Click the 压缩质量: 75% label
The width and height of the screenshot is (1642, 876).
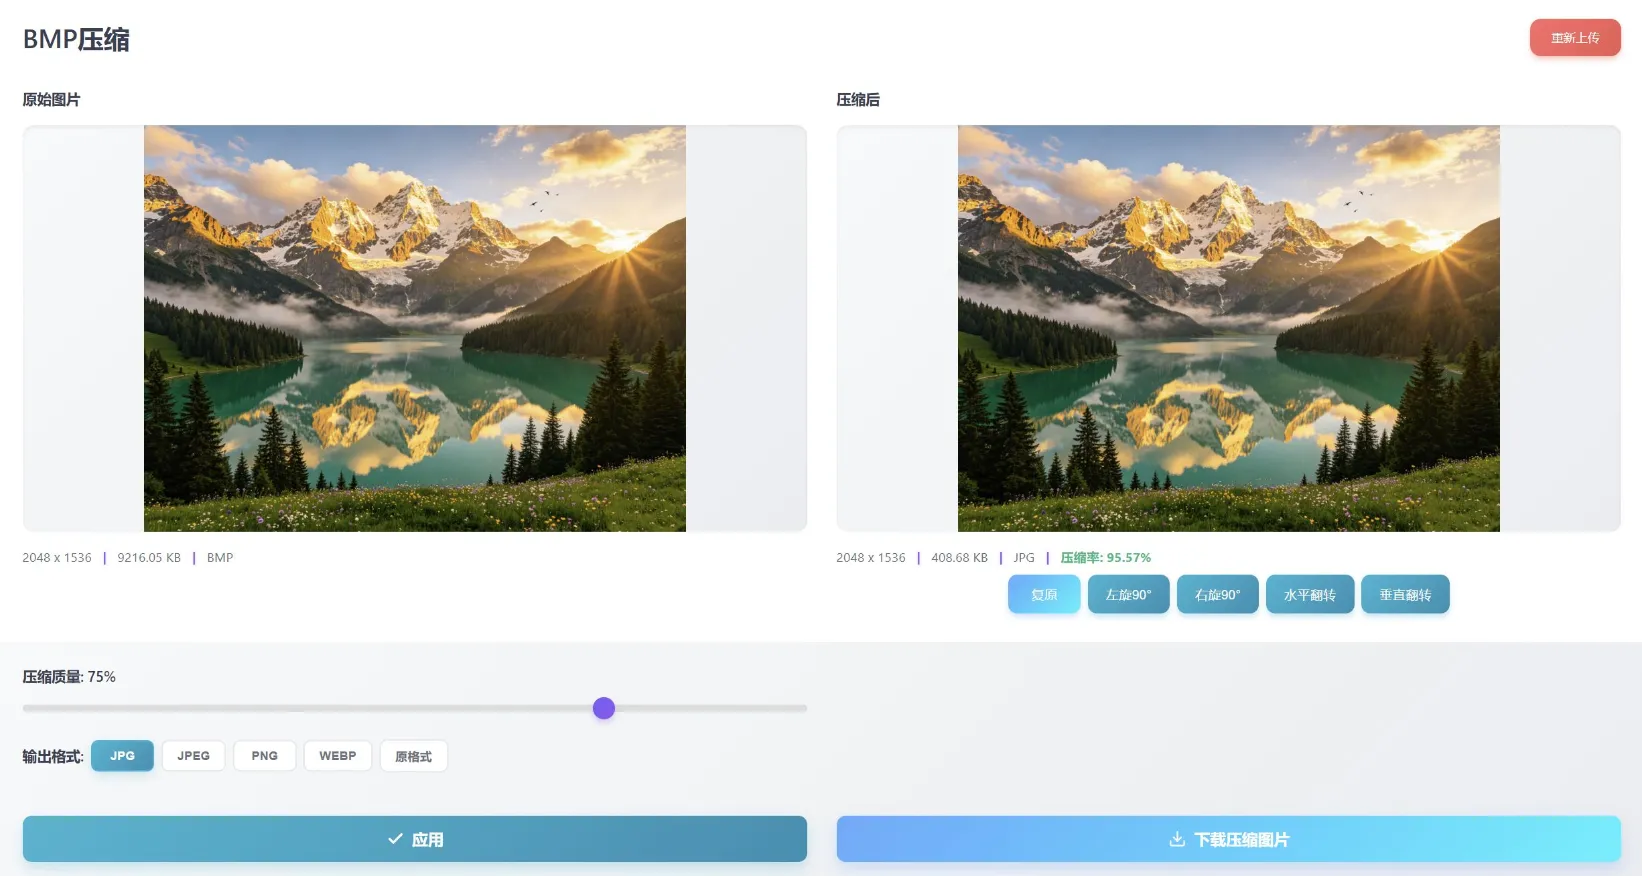coord(69,677)
